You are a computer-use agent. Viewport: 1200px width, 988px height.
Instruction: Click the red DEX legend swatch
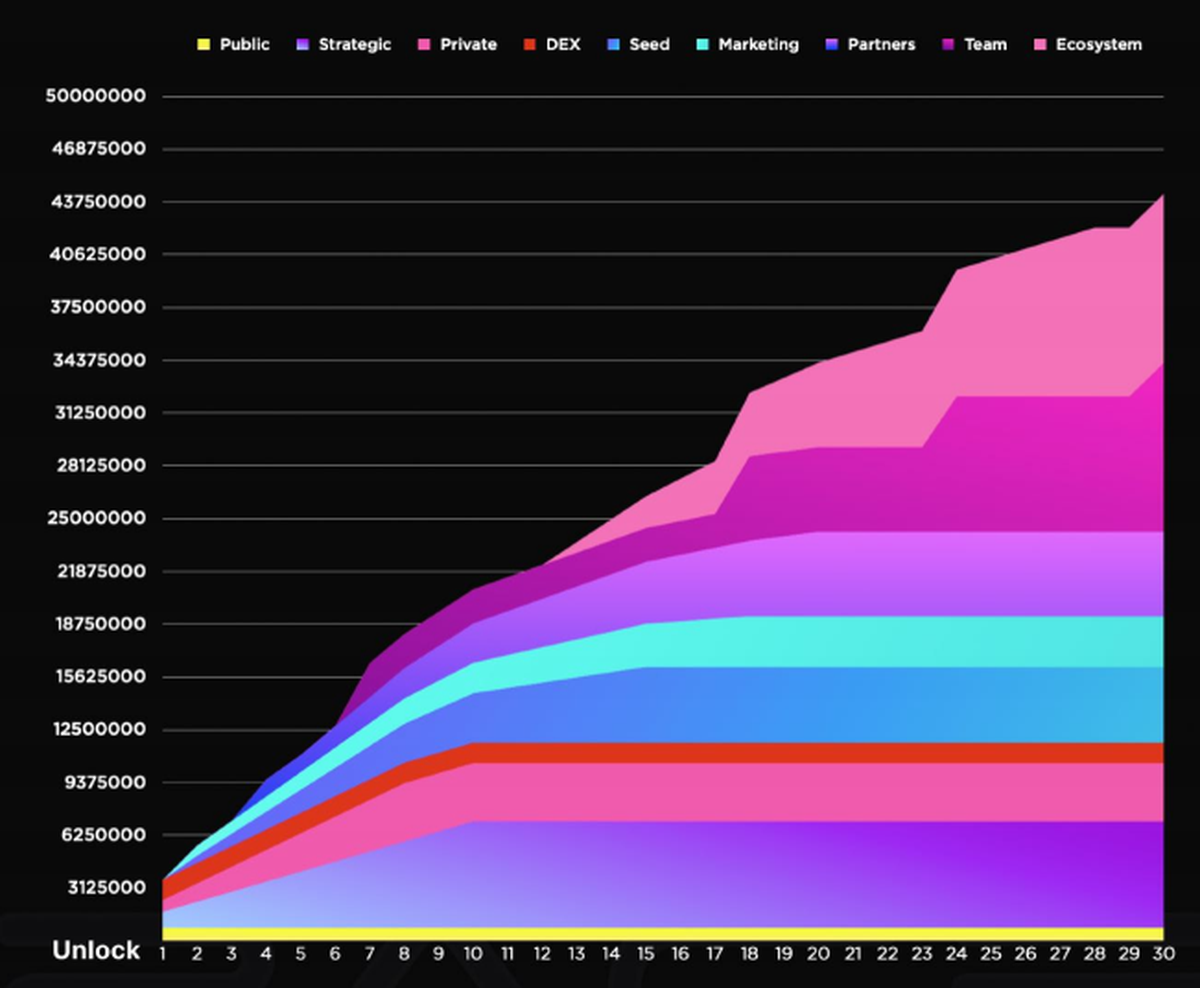click(x=530, y=45)
